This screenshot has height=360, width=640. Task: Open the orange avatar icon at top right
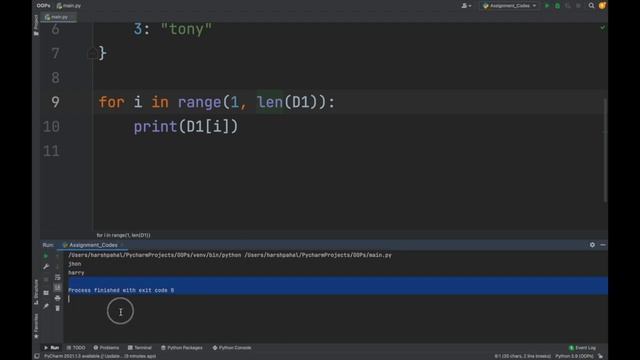click(x=602, y=6)
